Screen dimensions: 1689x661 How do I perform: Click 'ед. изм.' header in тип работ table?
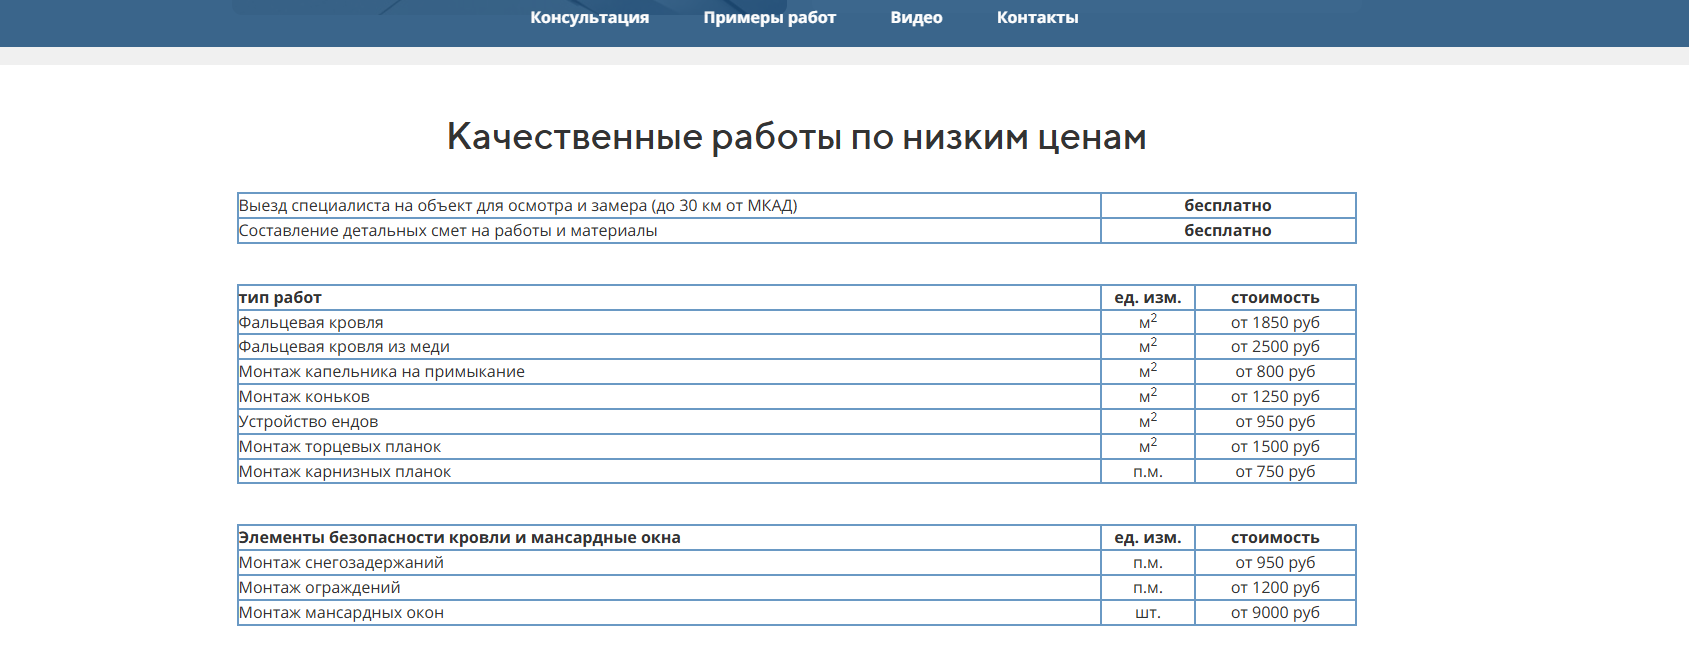pos(1148,297)
